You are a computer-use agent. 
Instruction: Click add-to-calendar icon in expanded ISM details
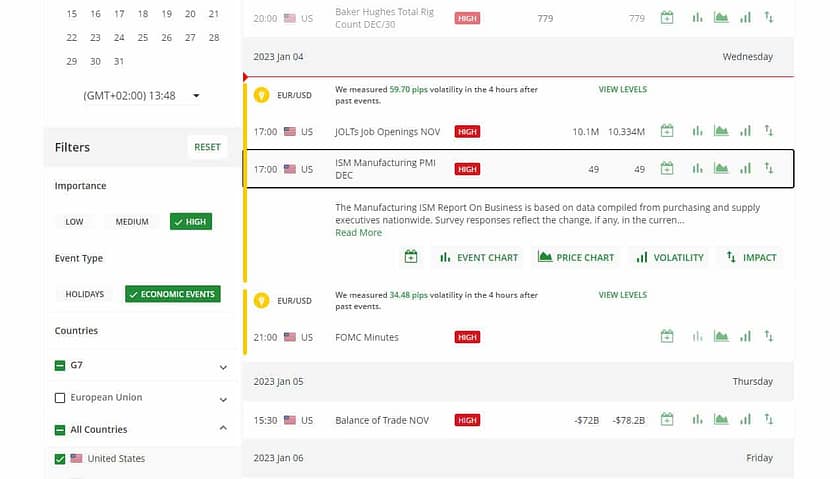(410, 257)
